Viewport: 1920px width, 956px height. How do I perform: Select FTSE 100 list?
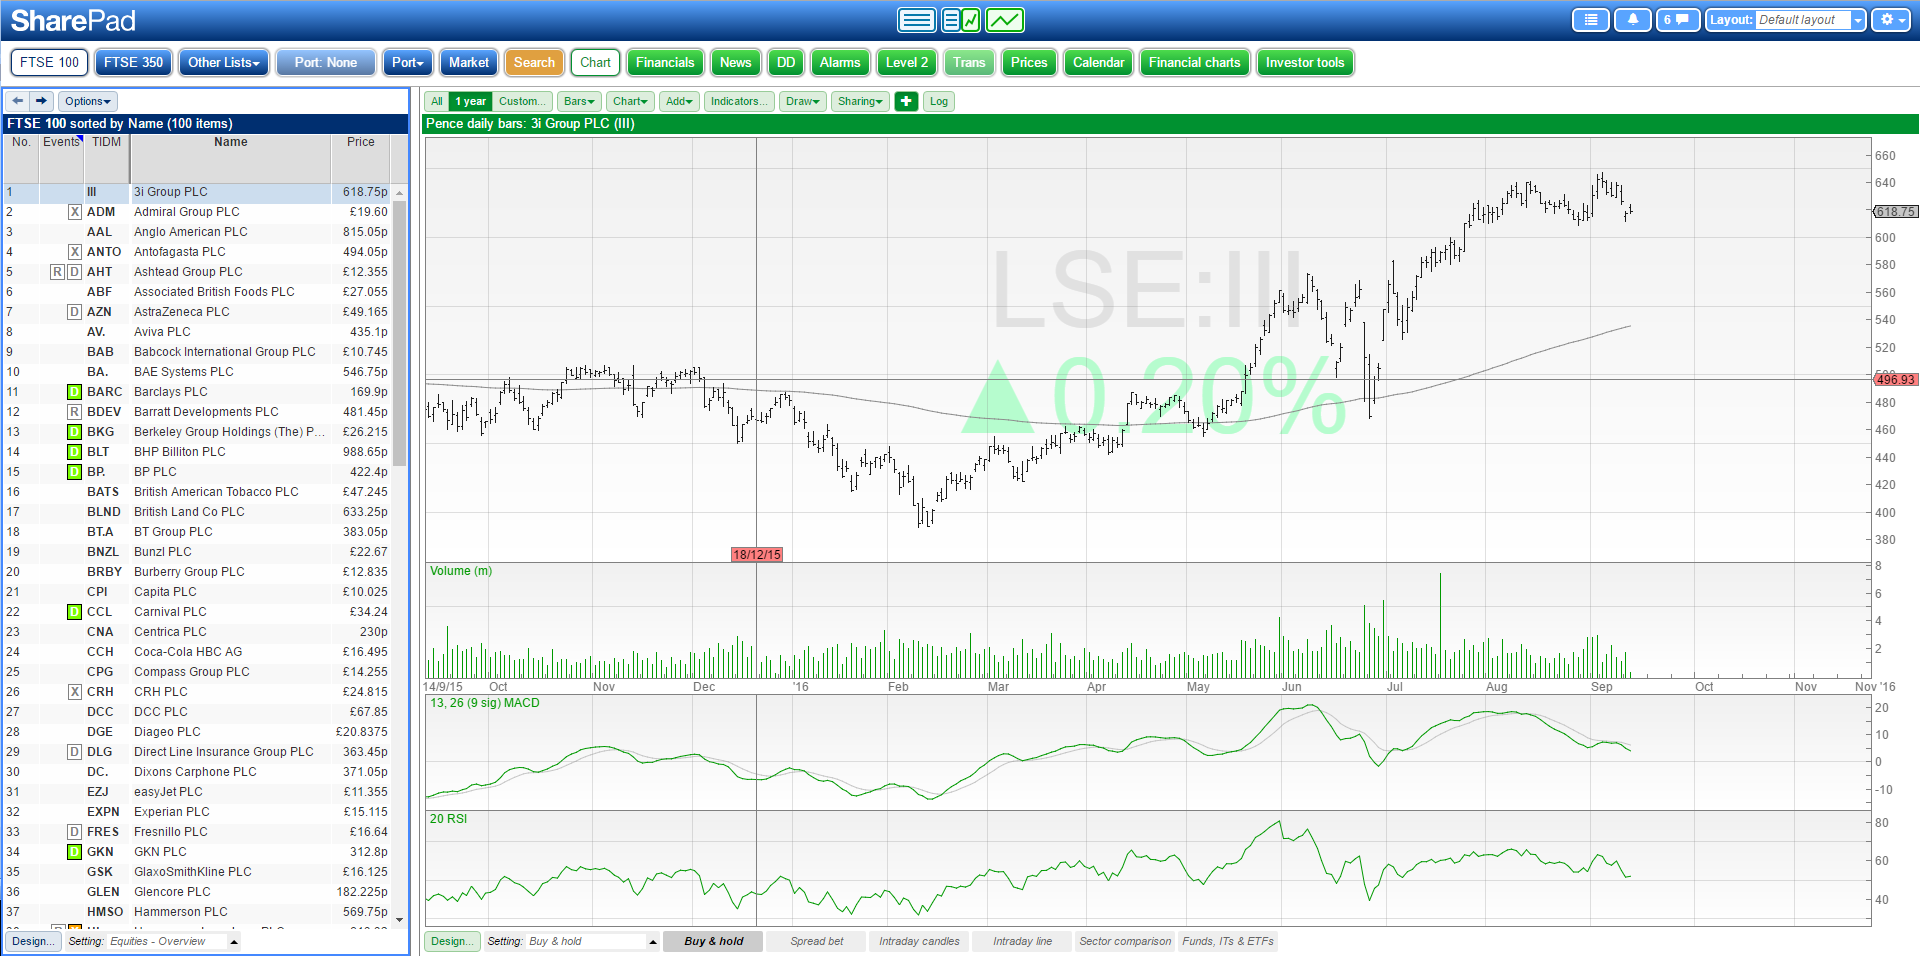[50, 62]
